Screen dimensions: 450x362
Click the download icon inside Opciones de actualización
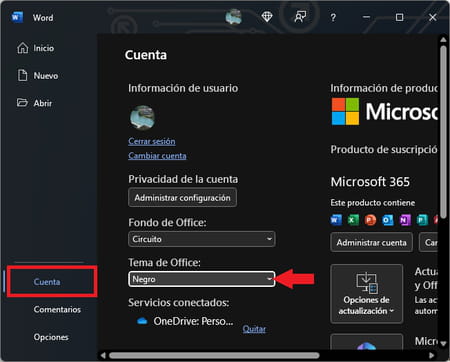[366, 283]
